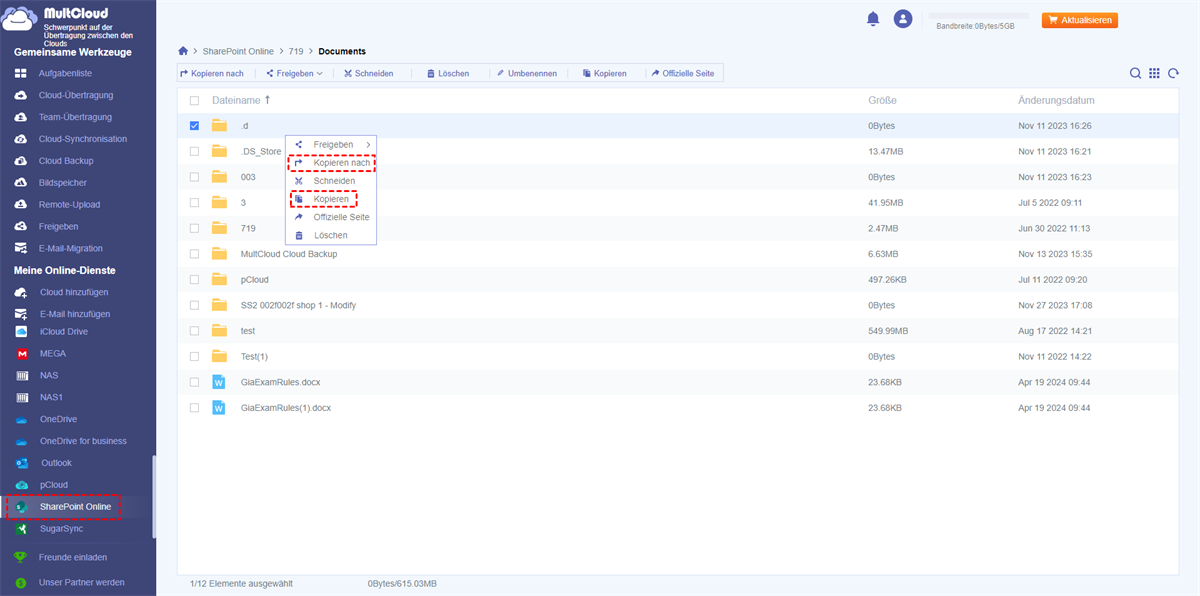Check the test folder checkbox
Viewport: 1200px width, 596px height.
pos(194,330)
